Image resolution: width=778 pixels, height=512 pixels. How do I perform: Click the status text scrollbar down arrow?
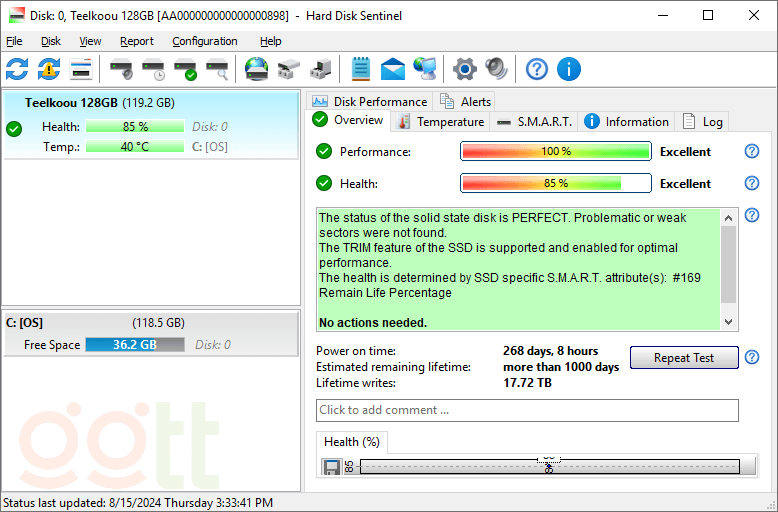pyautogui.click(x=728, y=322)
